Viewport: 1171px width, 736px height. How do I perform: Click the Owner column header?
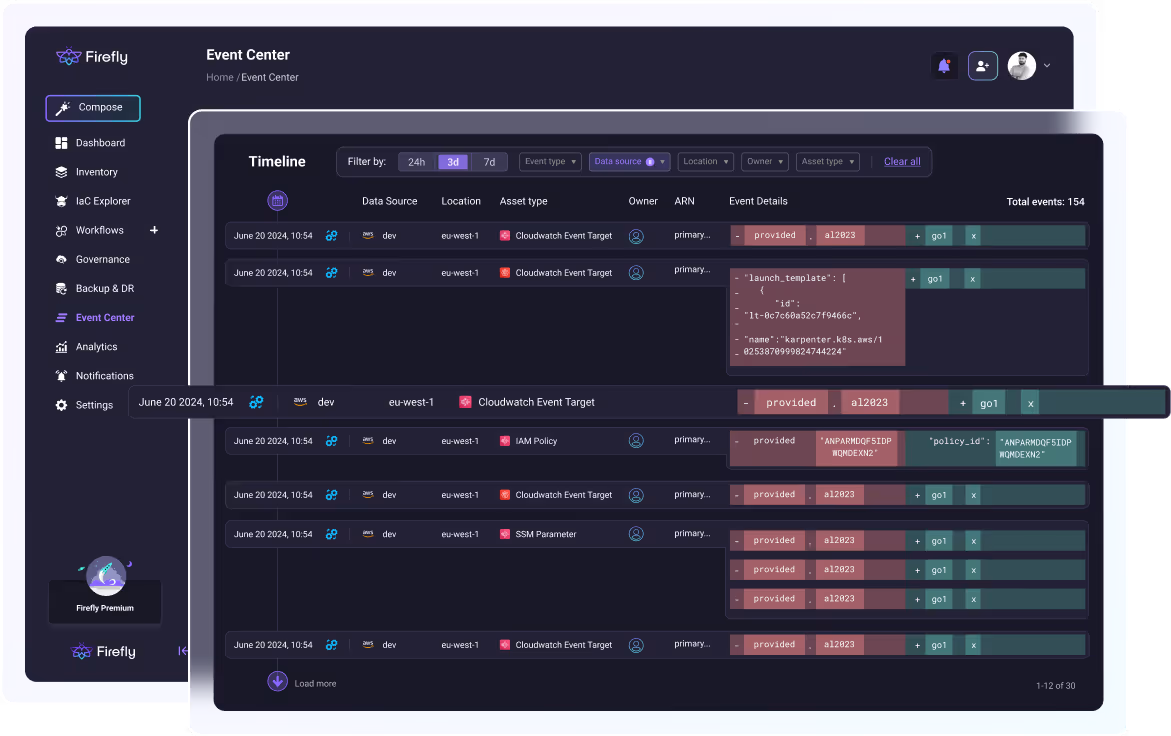(x=643, y=201)
